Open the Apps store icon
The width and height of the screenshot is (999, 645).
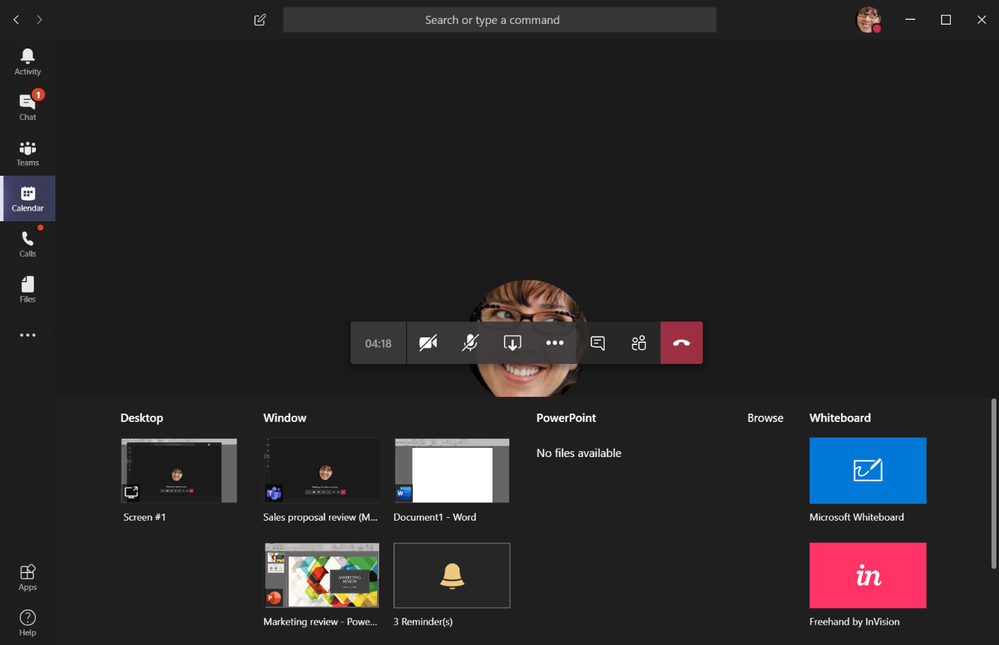[x=27, y=577]
